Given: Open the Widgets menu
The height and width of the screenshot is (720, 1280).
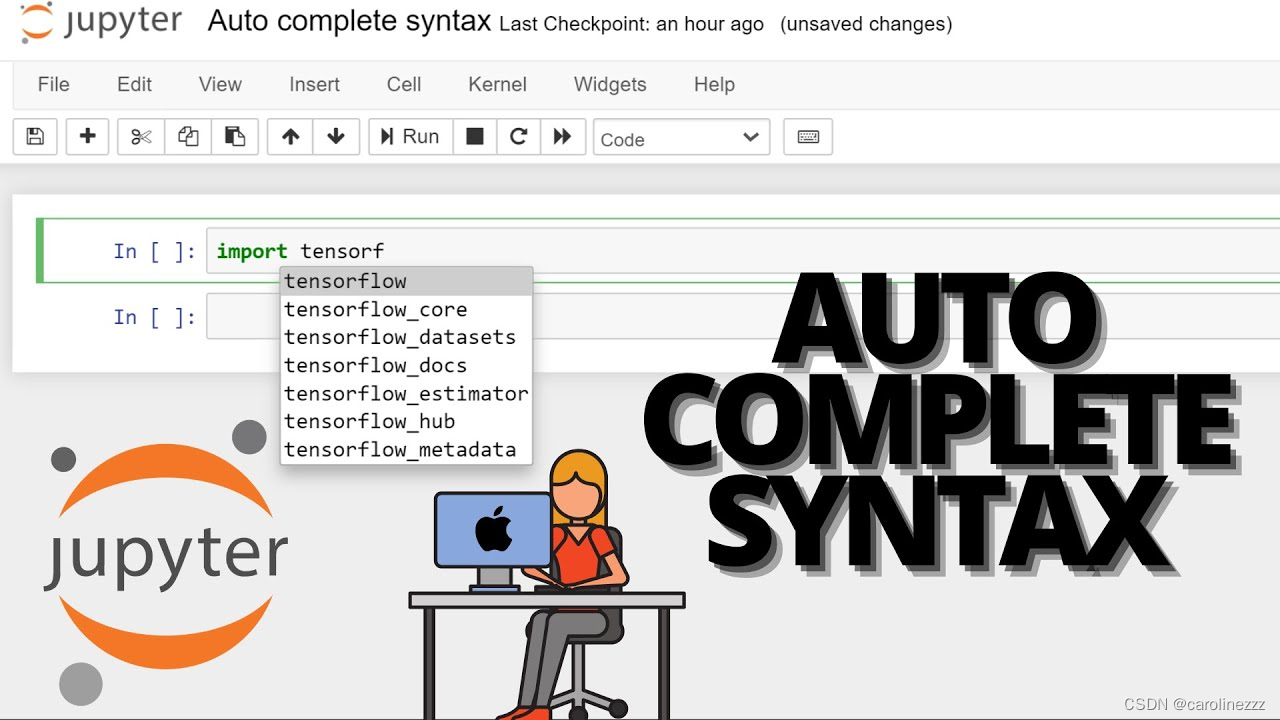Looking at the screenshot, I should click(610, 85).
